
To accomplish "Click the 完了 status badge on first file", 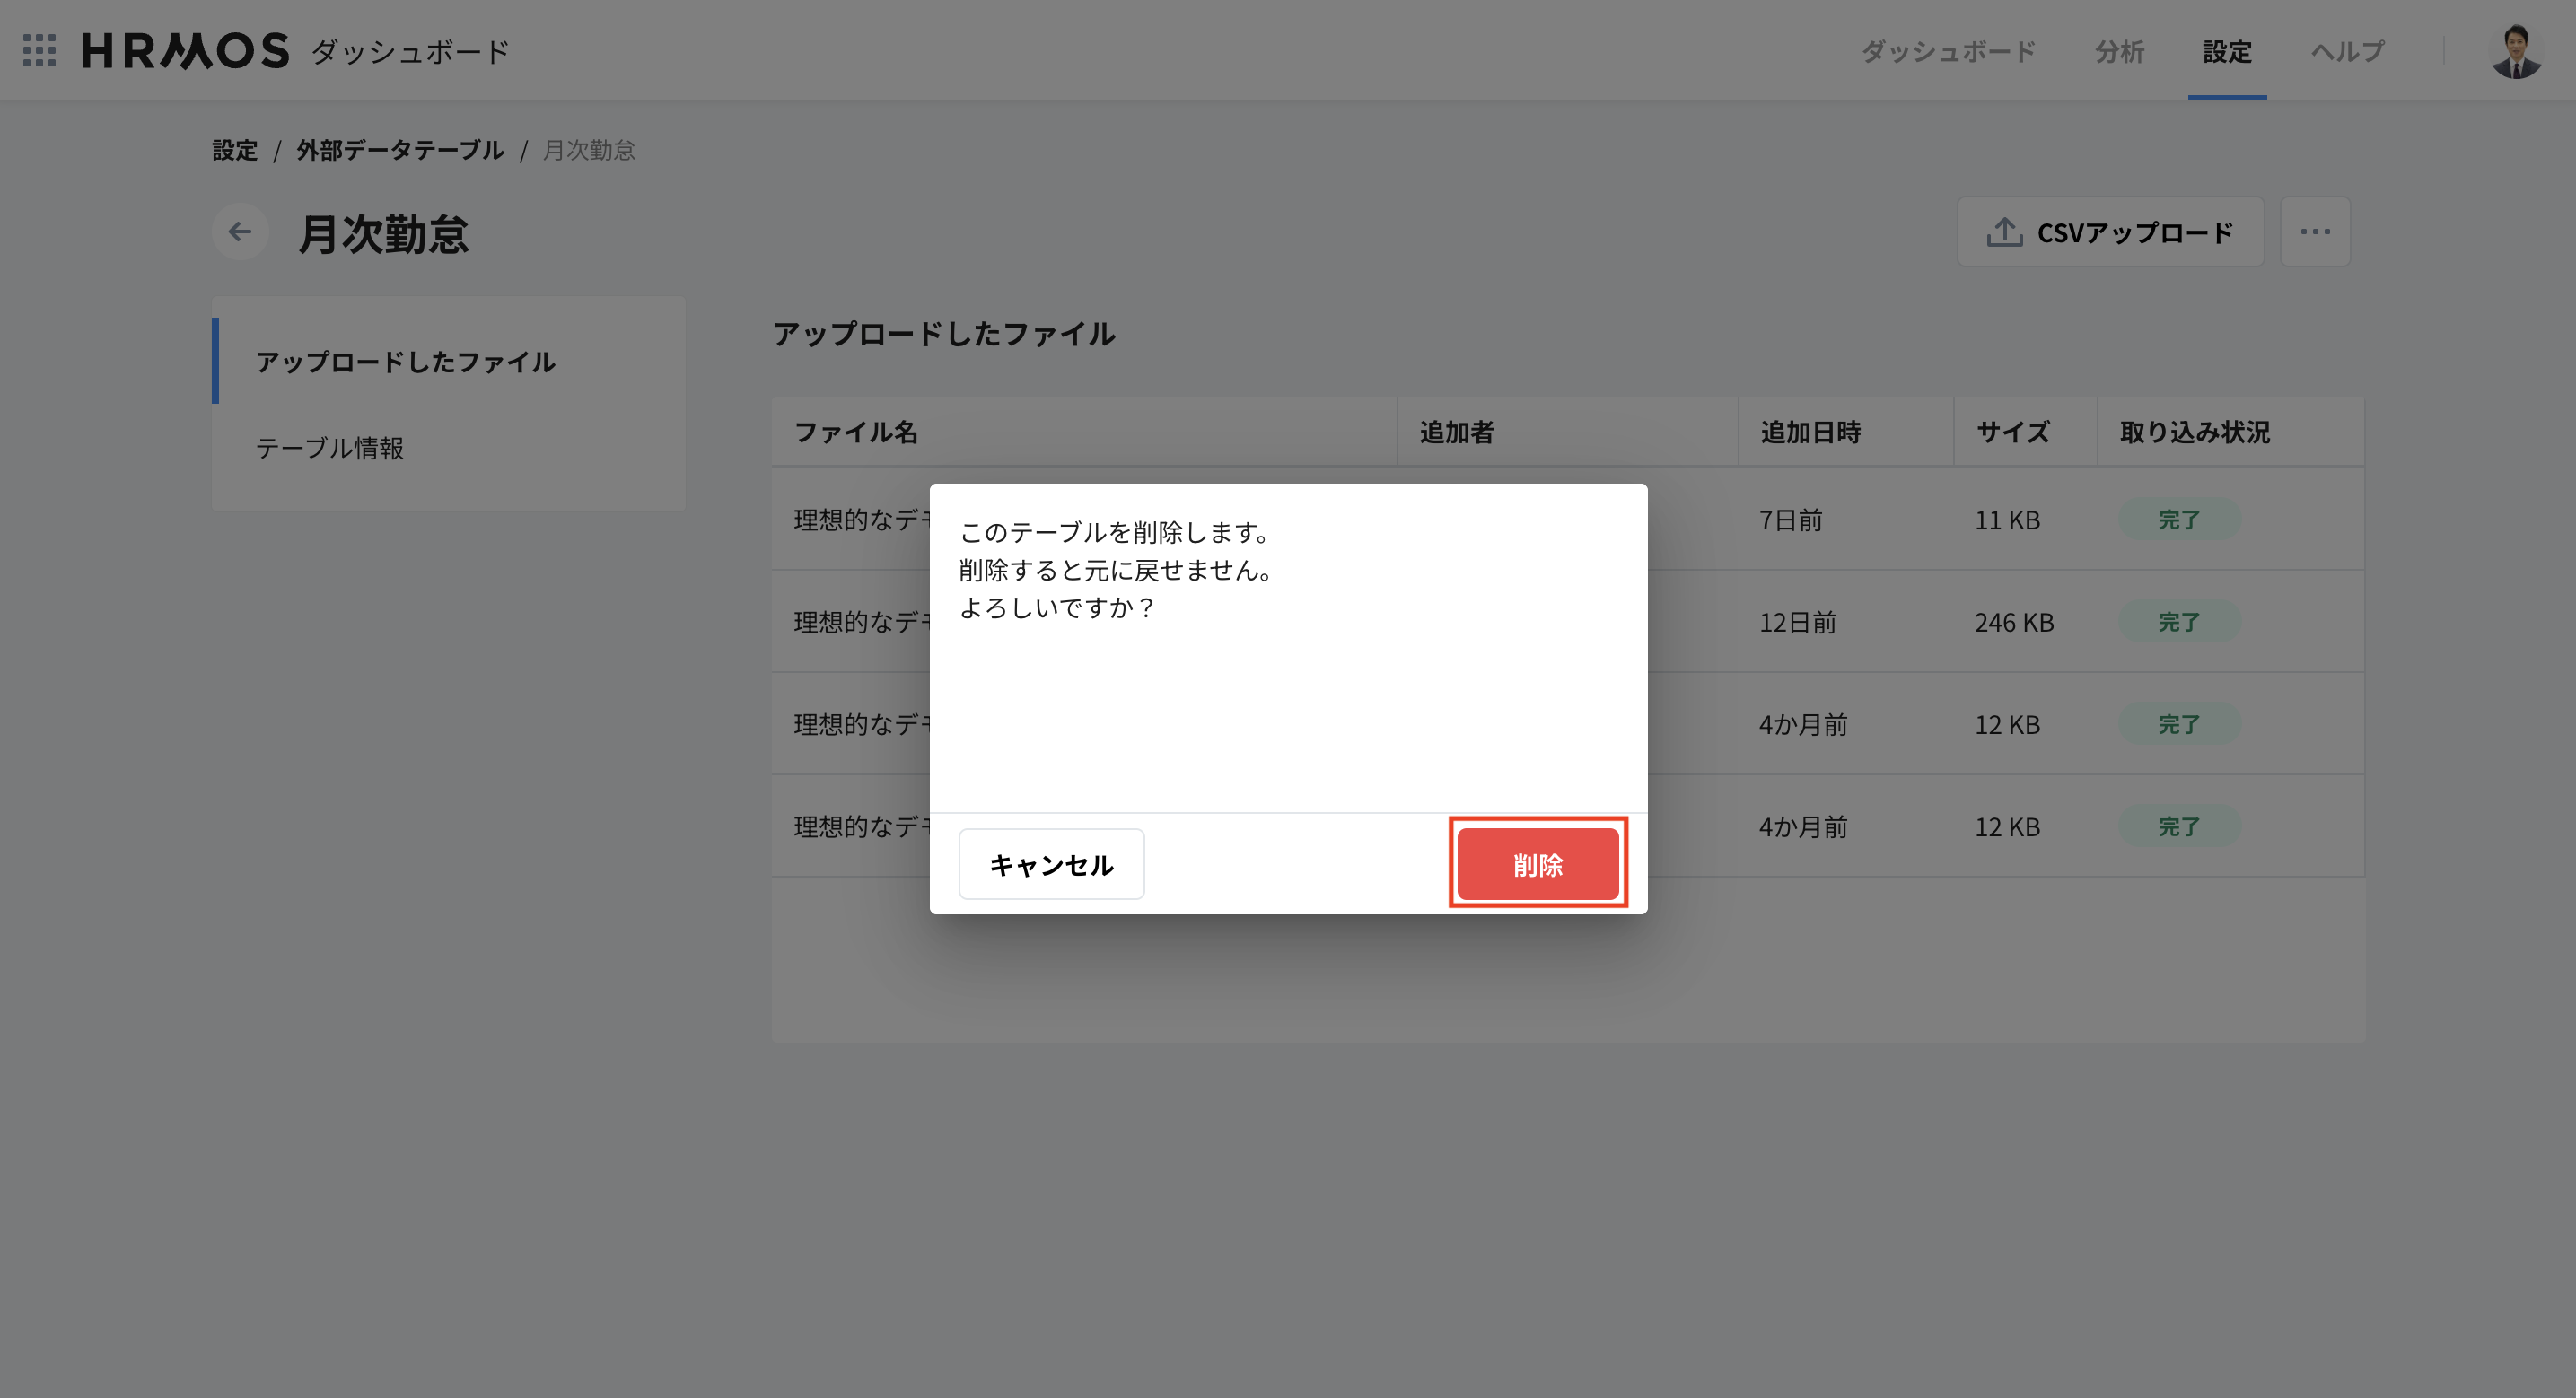I will coord(2179,519).
